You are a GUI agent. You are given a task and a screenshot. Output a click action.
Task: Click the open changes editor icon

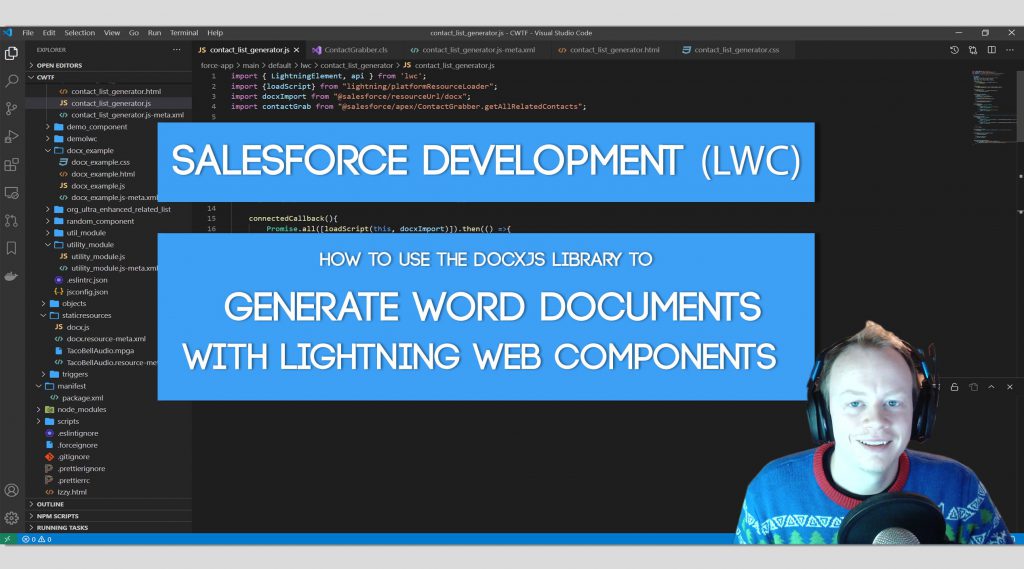973,50
